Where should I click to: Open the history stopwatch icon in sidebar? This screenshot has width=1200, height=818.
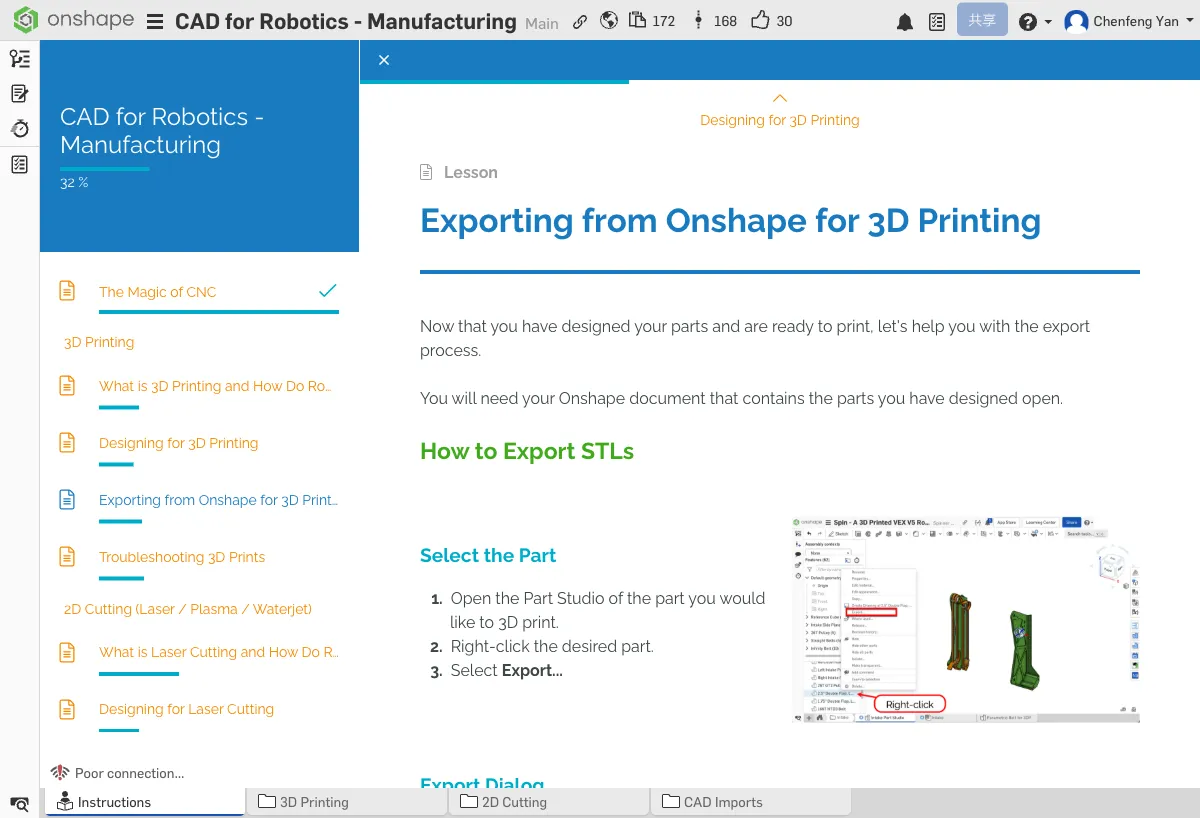pyautogui.click(x=19, y=128)
